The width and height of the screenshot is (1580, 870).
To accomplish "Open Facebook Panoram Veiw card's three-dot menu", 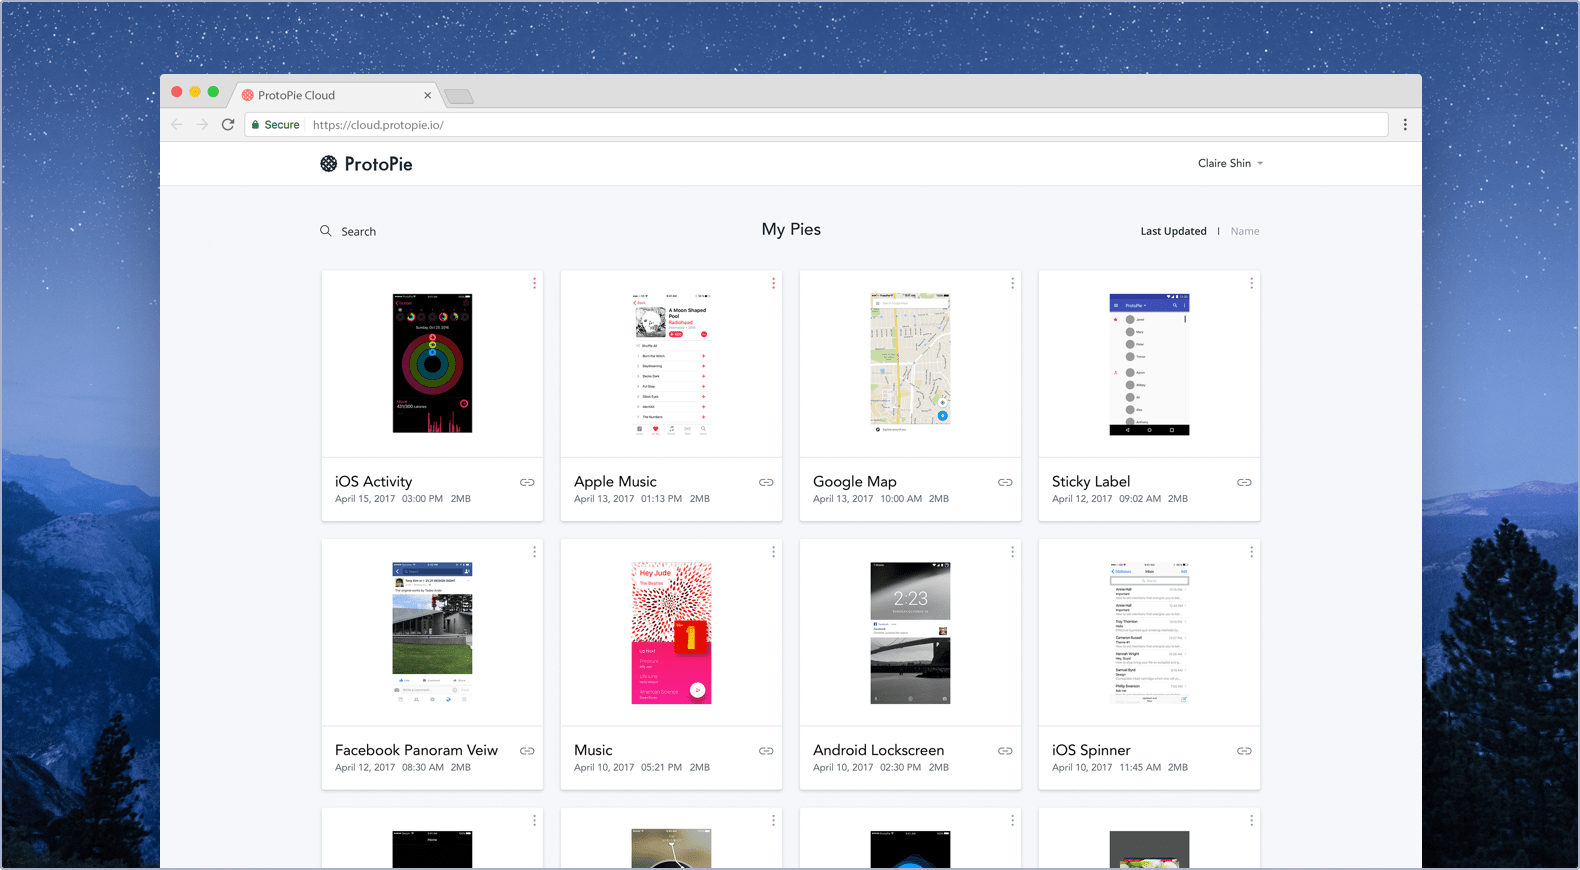I will pyautogui.click(x=534, y=551).
